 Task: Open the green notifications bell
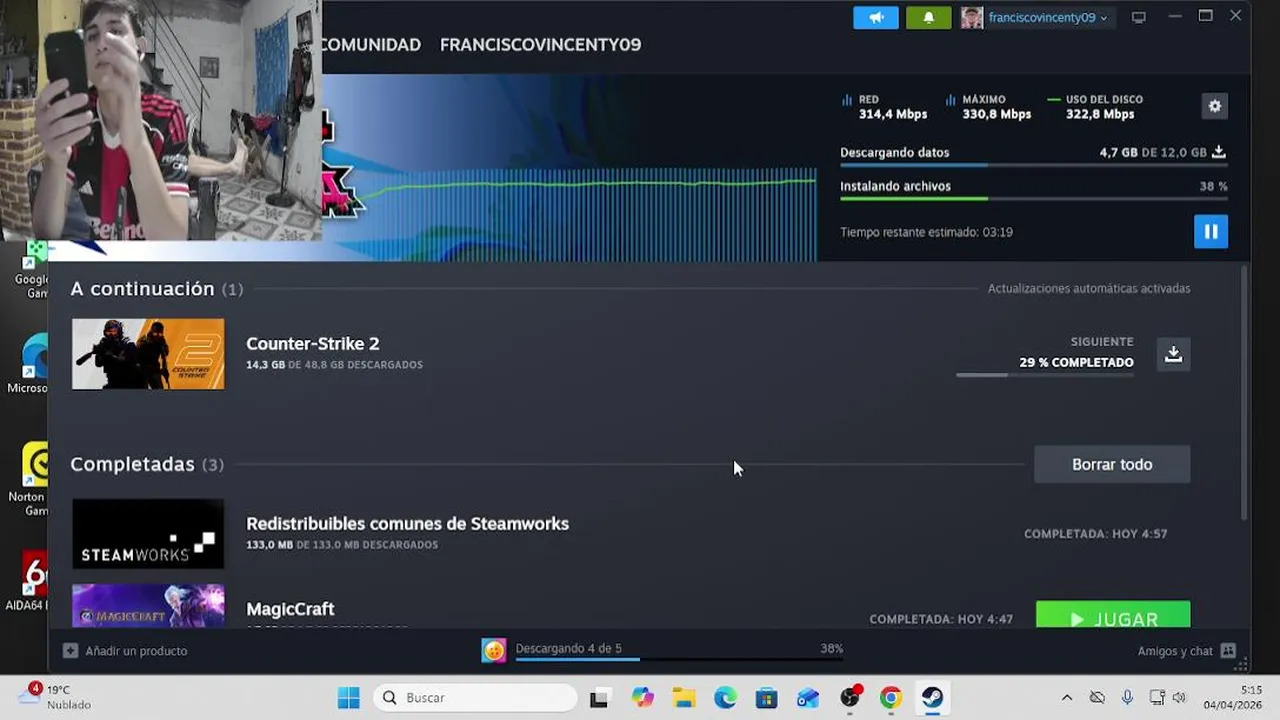pyautogui.click(x=928, y=17)
